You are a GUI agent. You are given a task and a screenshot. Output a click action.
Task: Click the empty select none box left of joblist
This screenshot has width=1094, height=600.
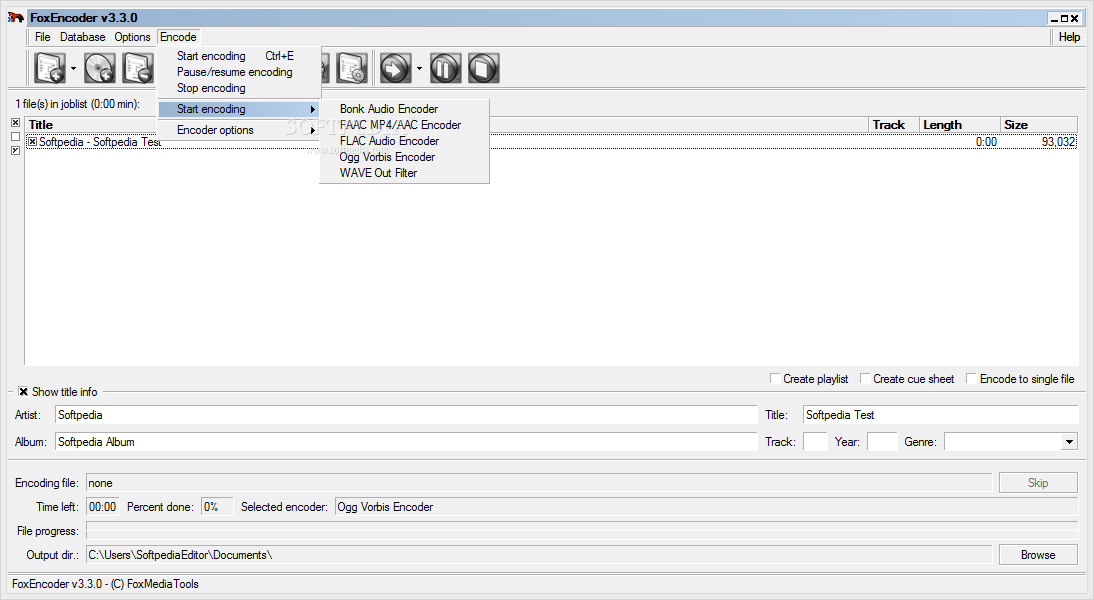[x=15, y=137]
